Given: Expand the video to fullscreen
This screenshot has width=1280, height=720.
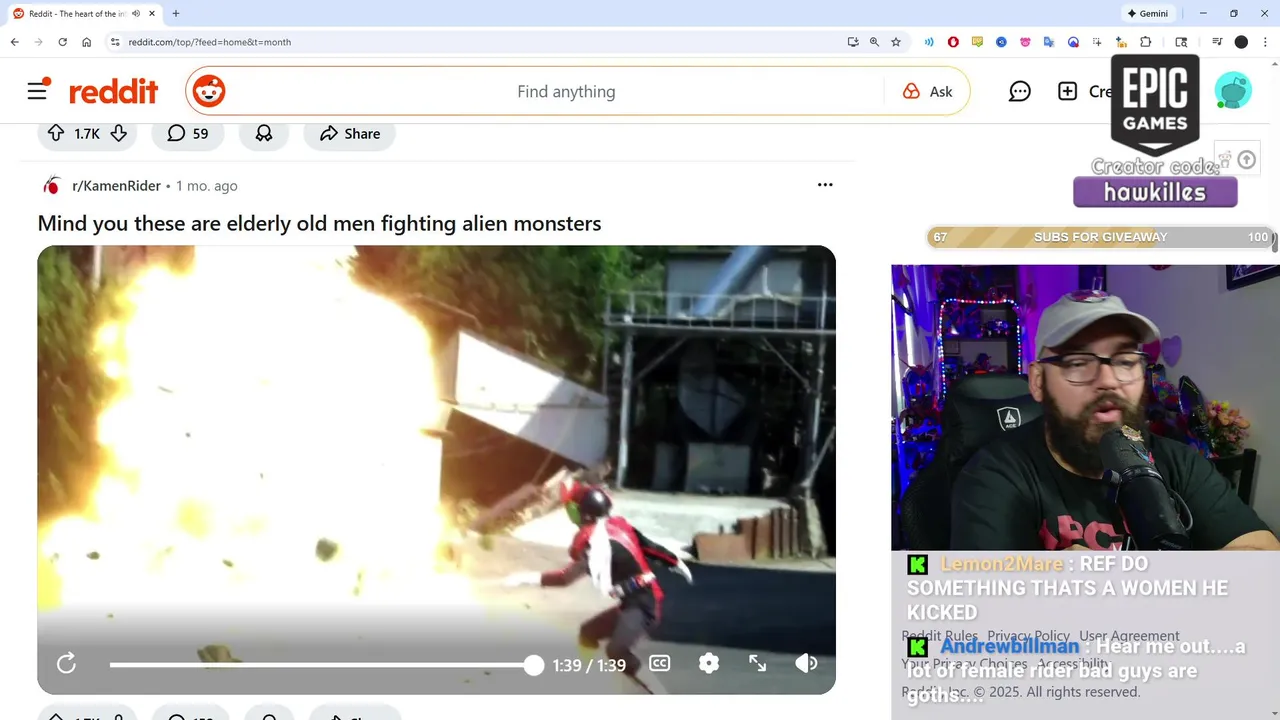Looking at the screenshot, I should [x=758, y=663].
